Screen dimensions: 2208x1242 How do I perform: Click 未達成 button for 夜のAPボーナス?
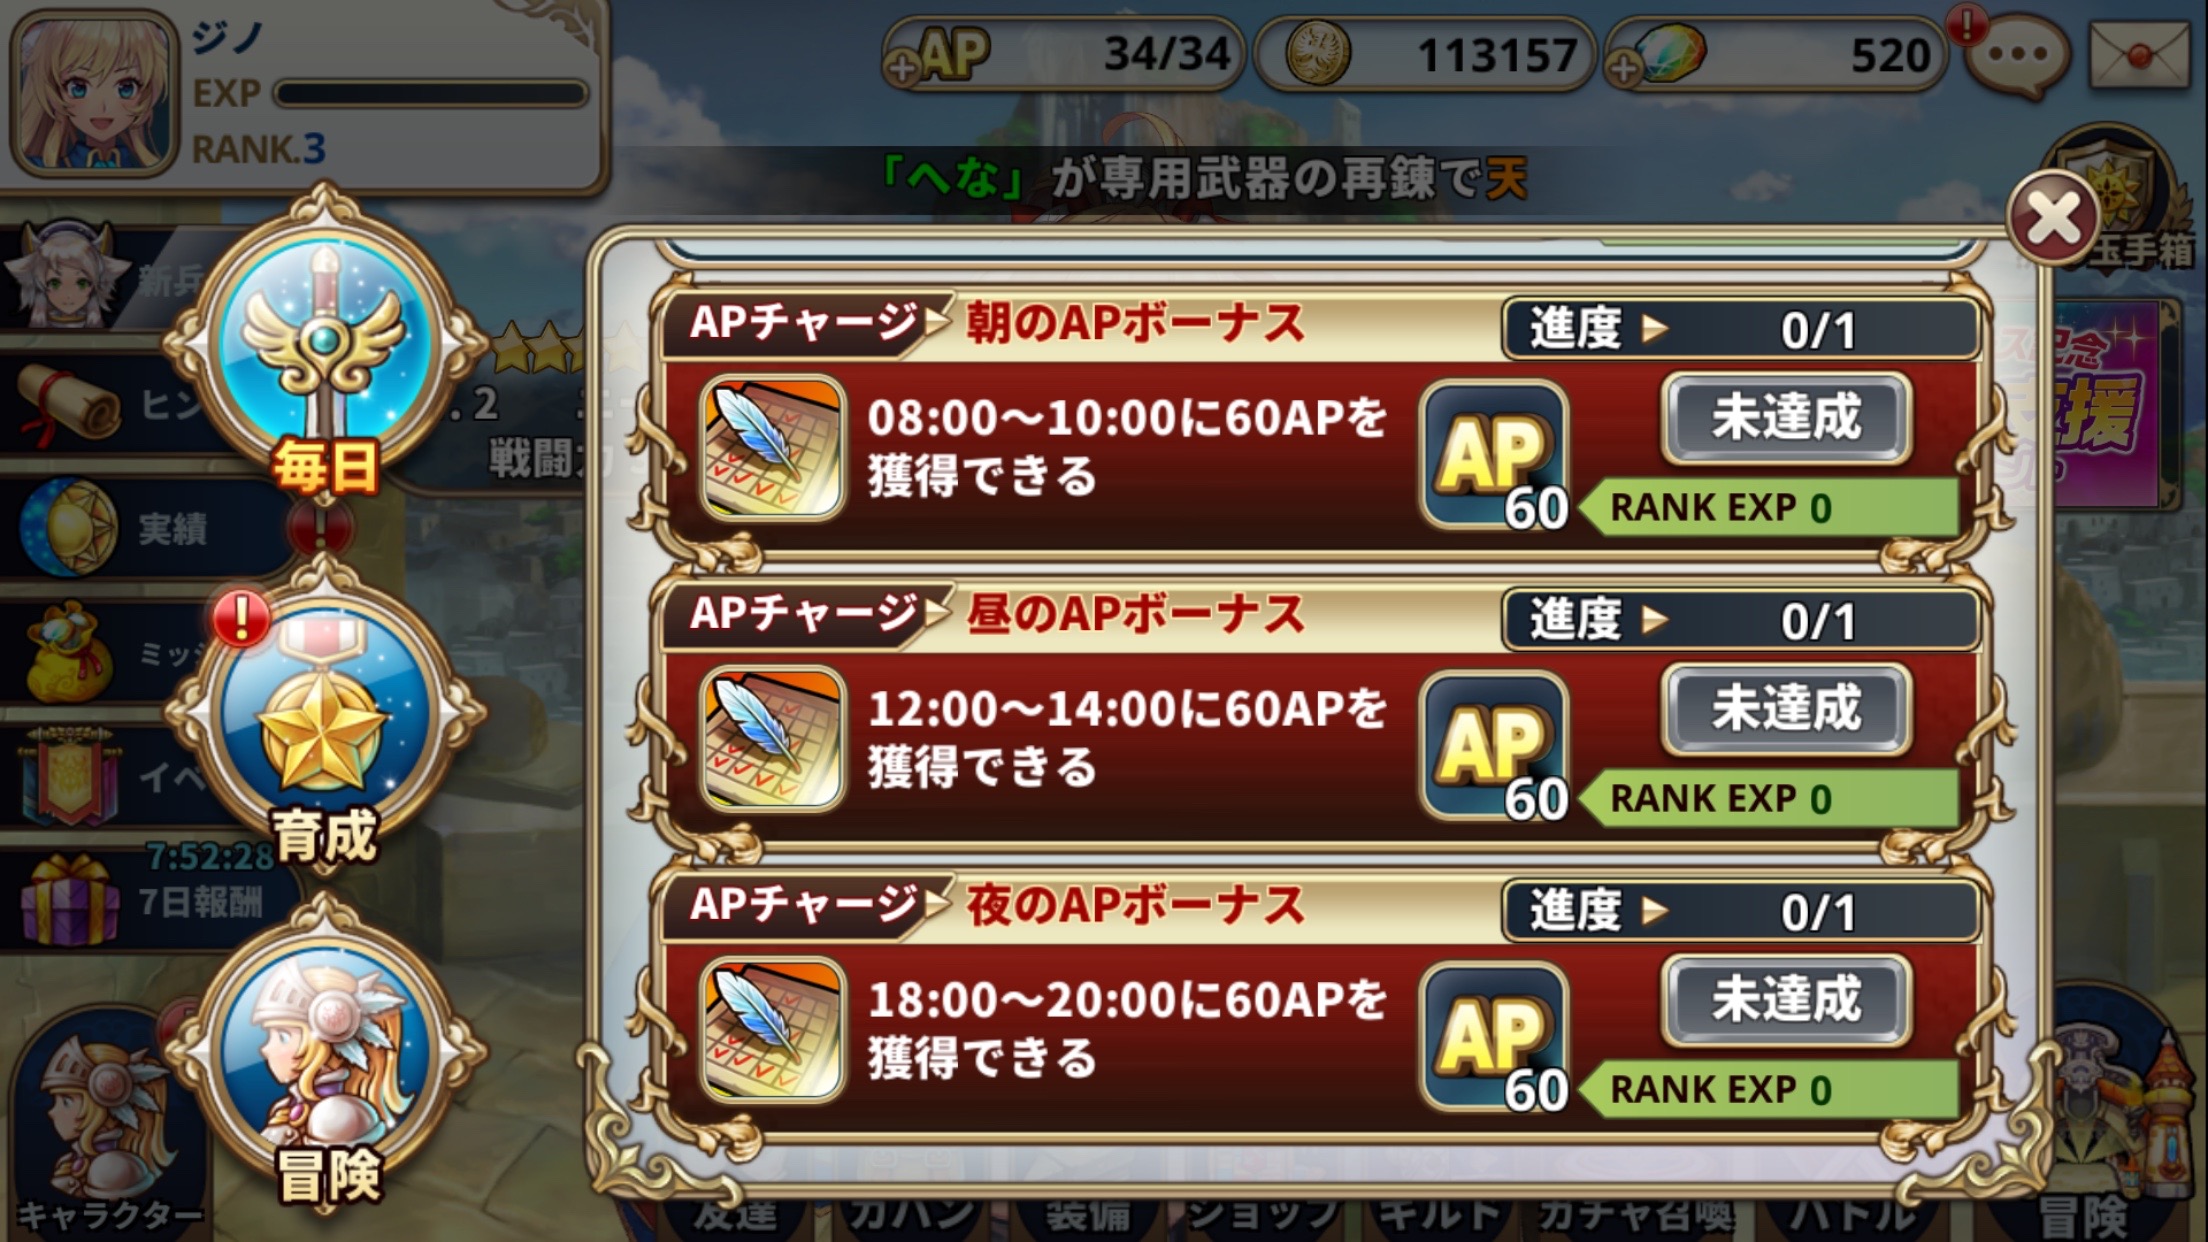click(x=1787, y=1000)
